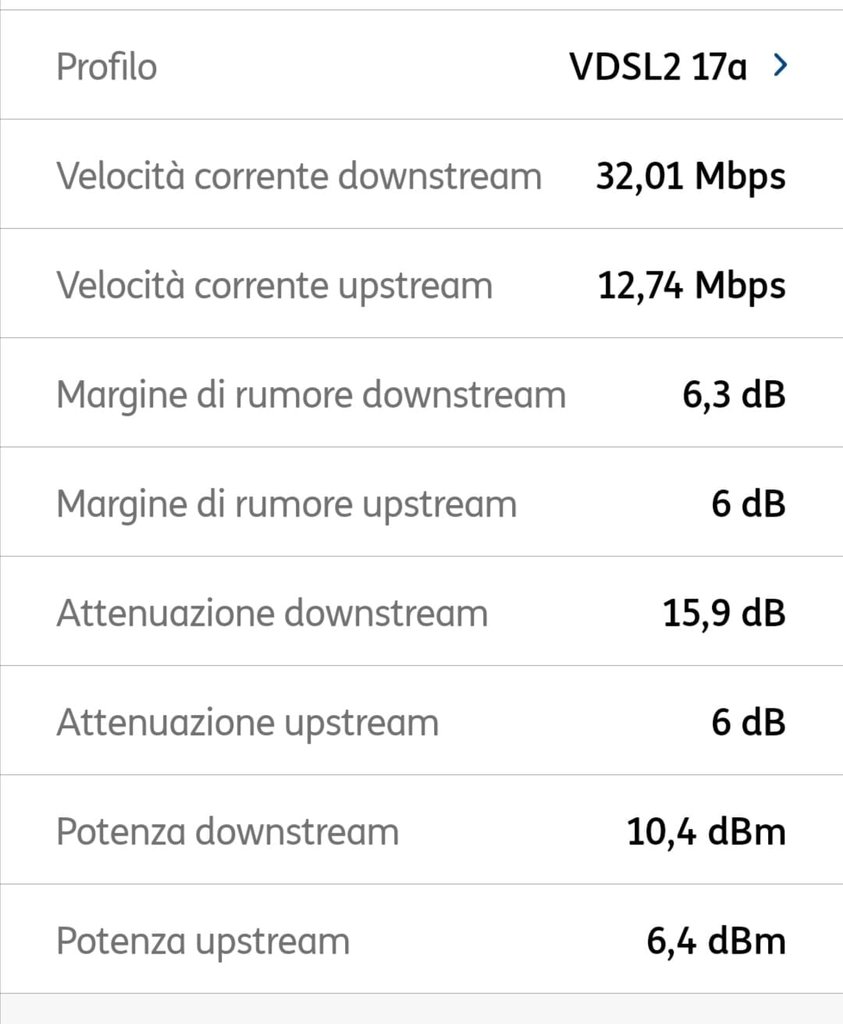This screenshot has width=843, height=1024.
Task: Tap the 6,4 dBm value
Action: pyautogui.click(x=716, y=940)
